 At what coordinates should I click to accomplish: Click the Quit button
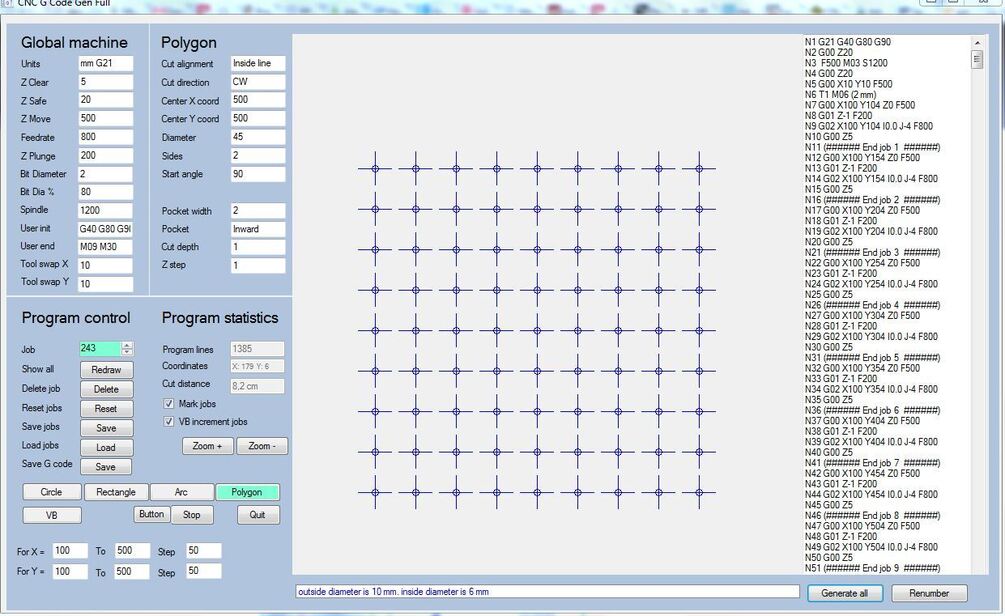258,515
